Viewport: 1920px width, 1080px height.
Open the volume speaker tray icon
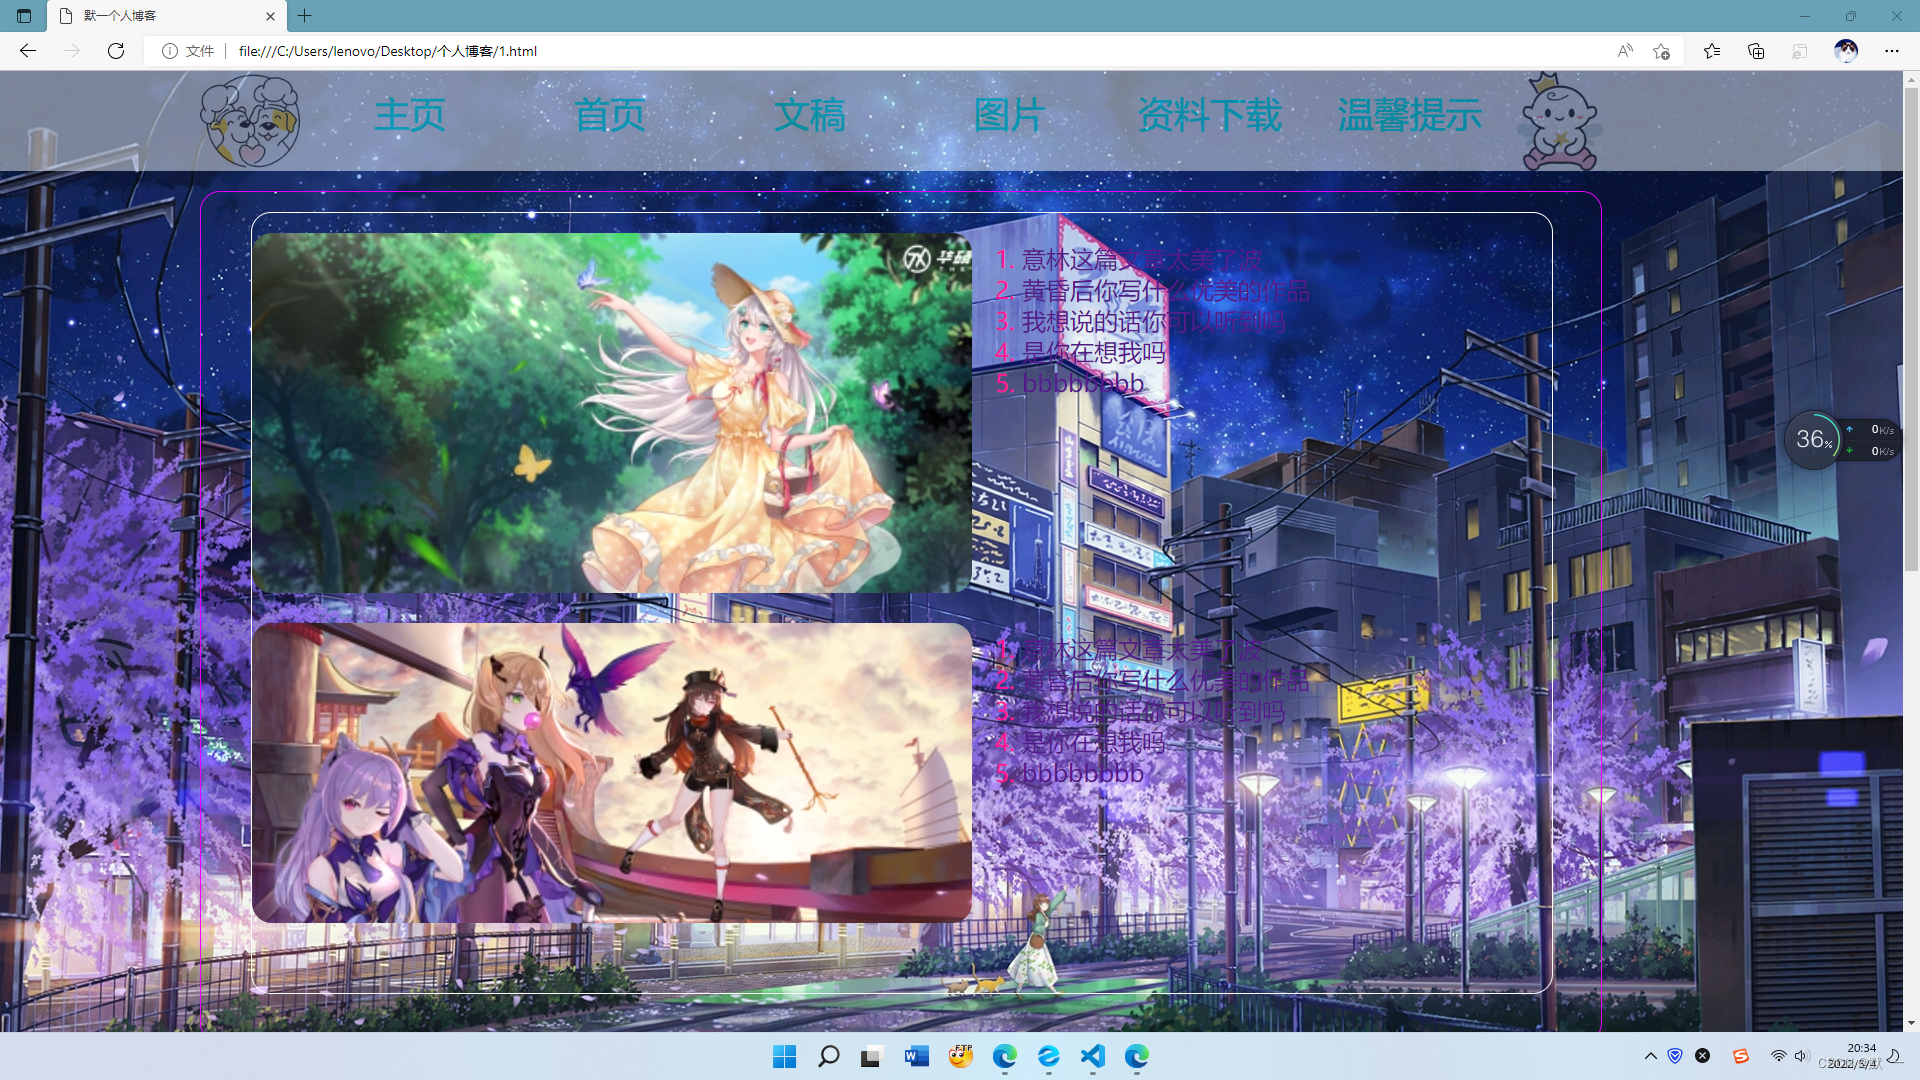tap(1801, 1056)
